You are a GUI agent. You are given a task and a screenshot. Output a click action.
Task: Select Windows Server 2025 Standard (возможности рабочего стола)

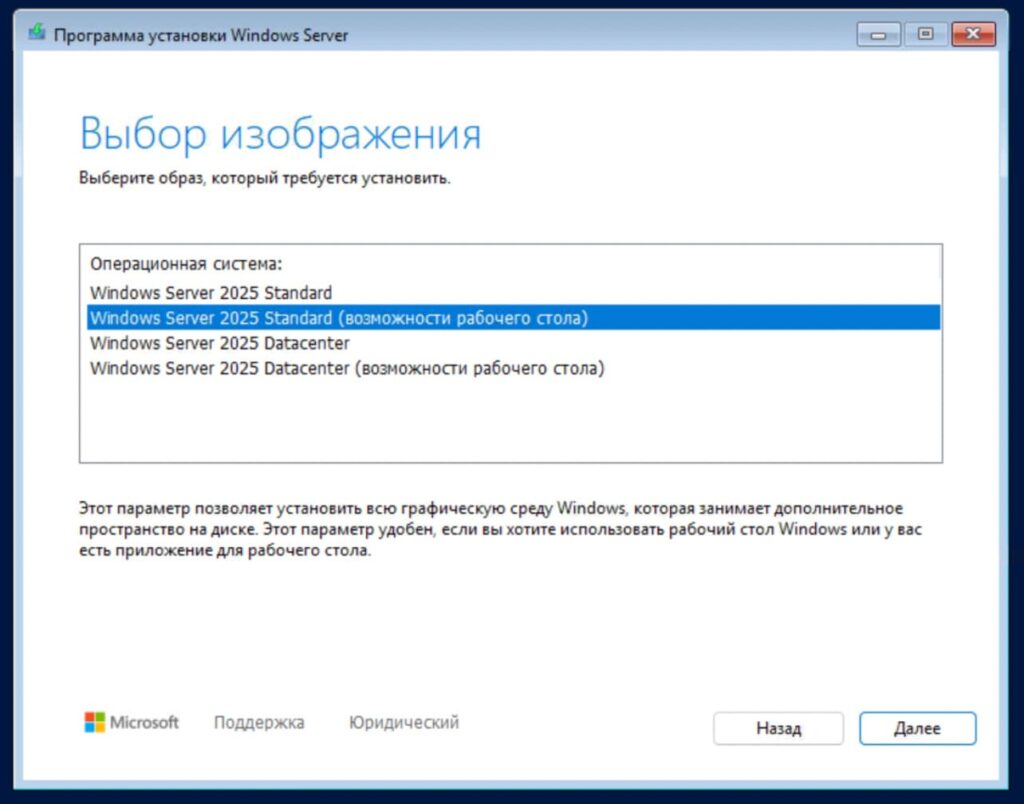tap(513, 317)
